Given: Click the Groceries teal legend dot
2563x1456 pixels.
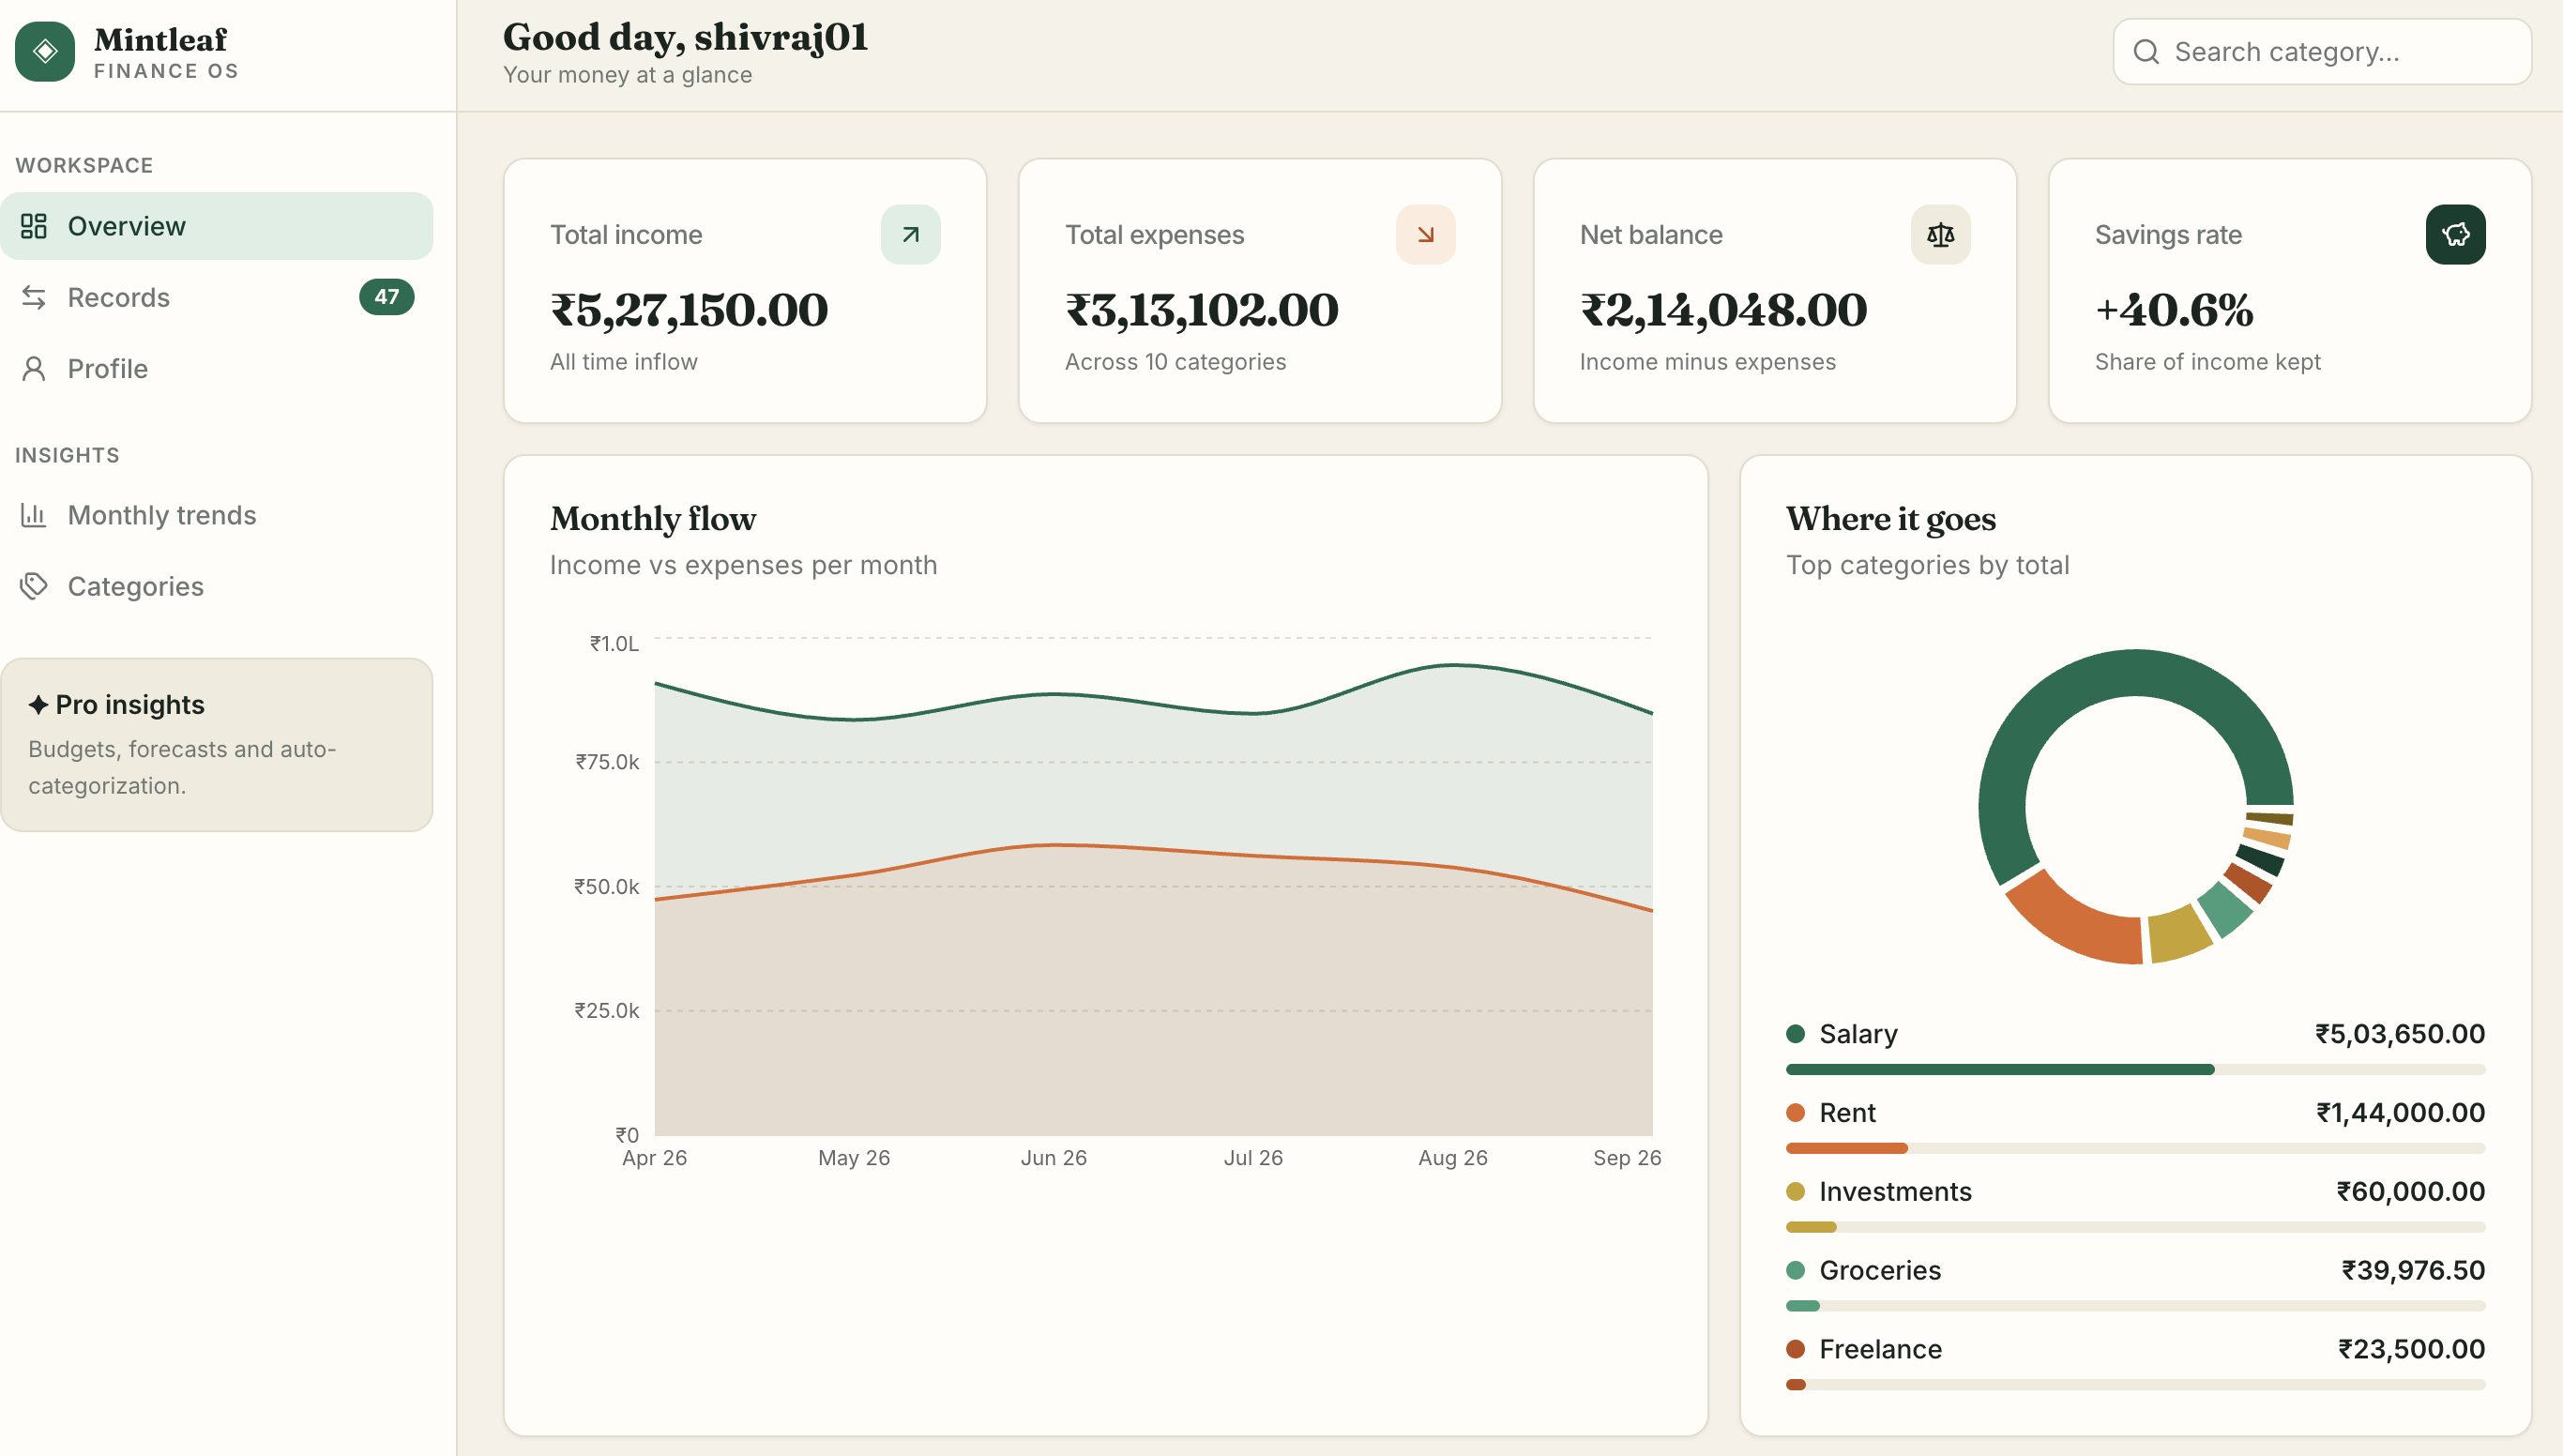Looking at the screenshot, I should (x=1795, y=1271).
